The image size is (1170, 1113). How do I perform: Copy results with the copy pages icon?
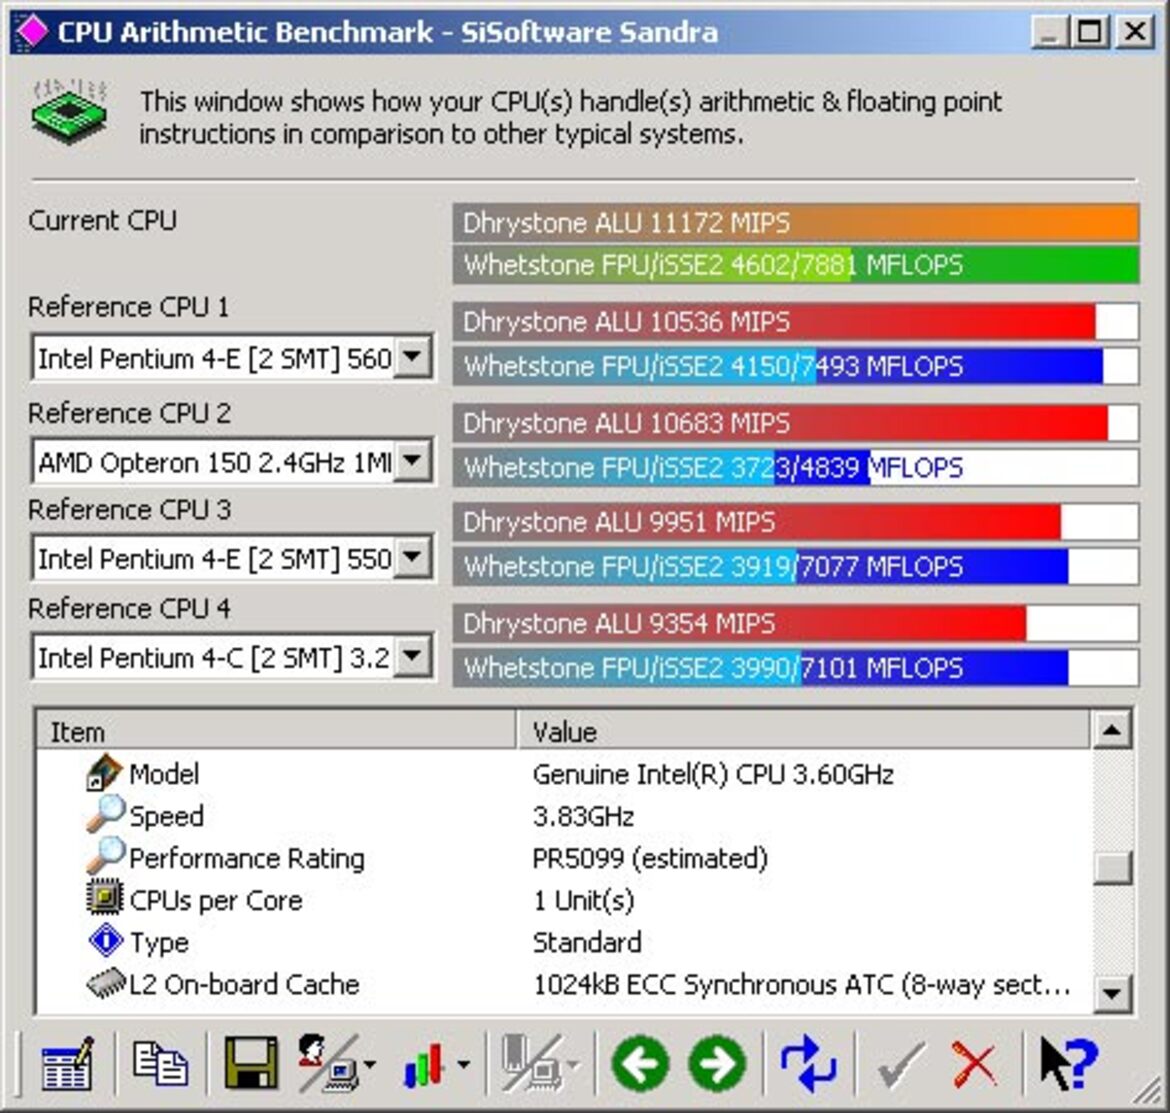[160, 1063]
